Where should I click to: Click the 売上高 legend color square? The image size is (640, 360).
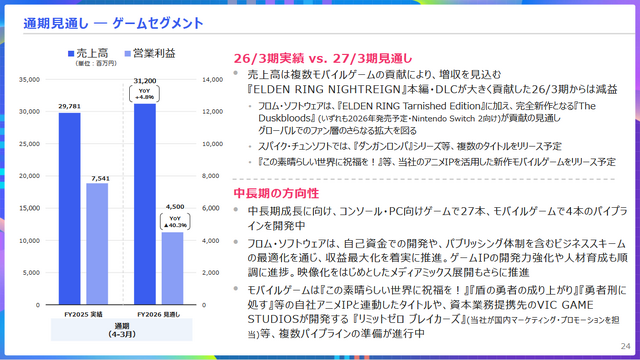click(x=71, y=53)
